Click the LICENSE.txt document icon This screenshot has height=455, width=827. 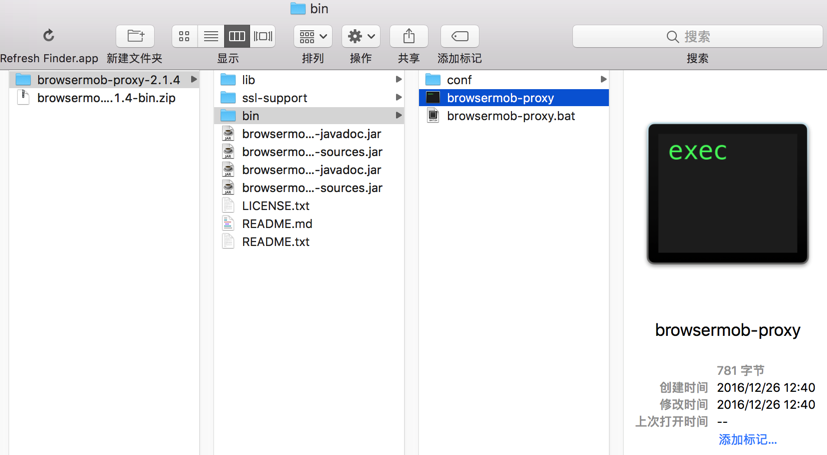point(228,205)
